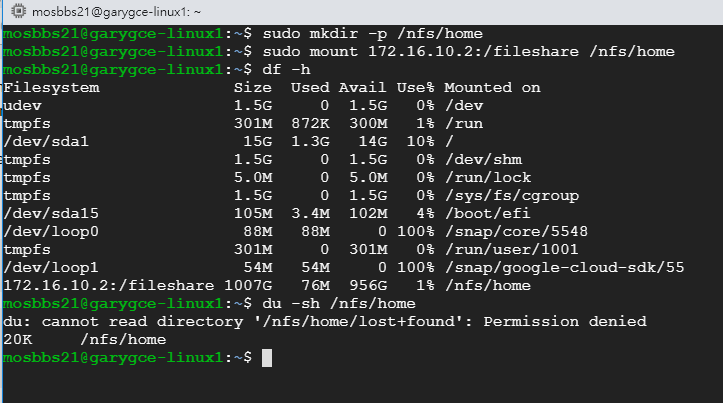Click the /snap/google-cloud-sdk/55 mount path
Screen dimensions: 723x403
tap(565, 267)
